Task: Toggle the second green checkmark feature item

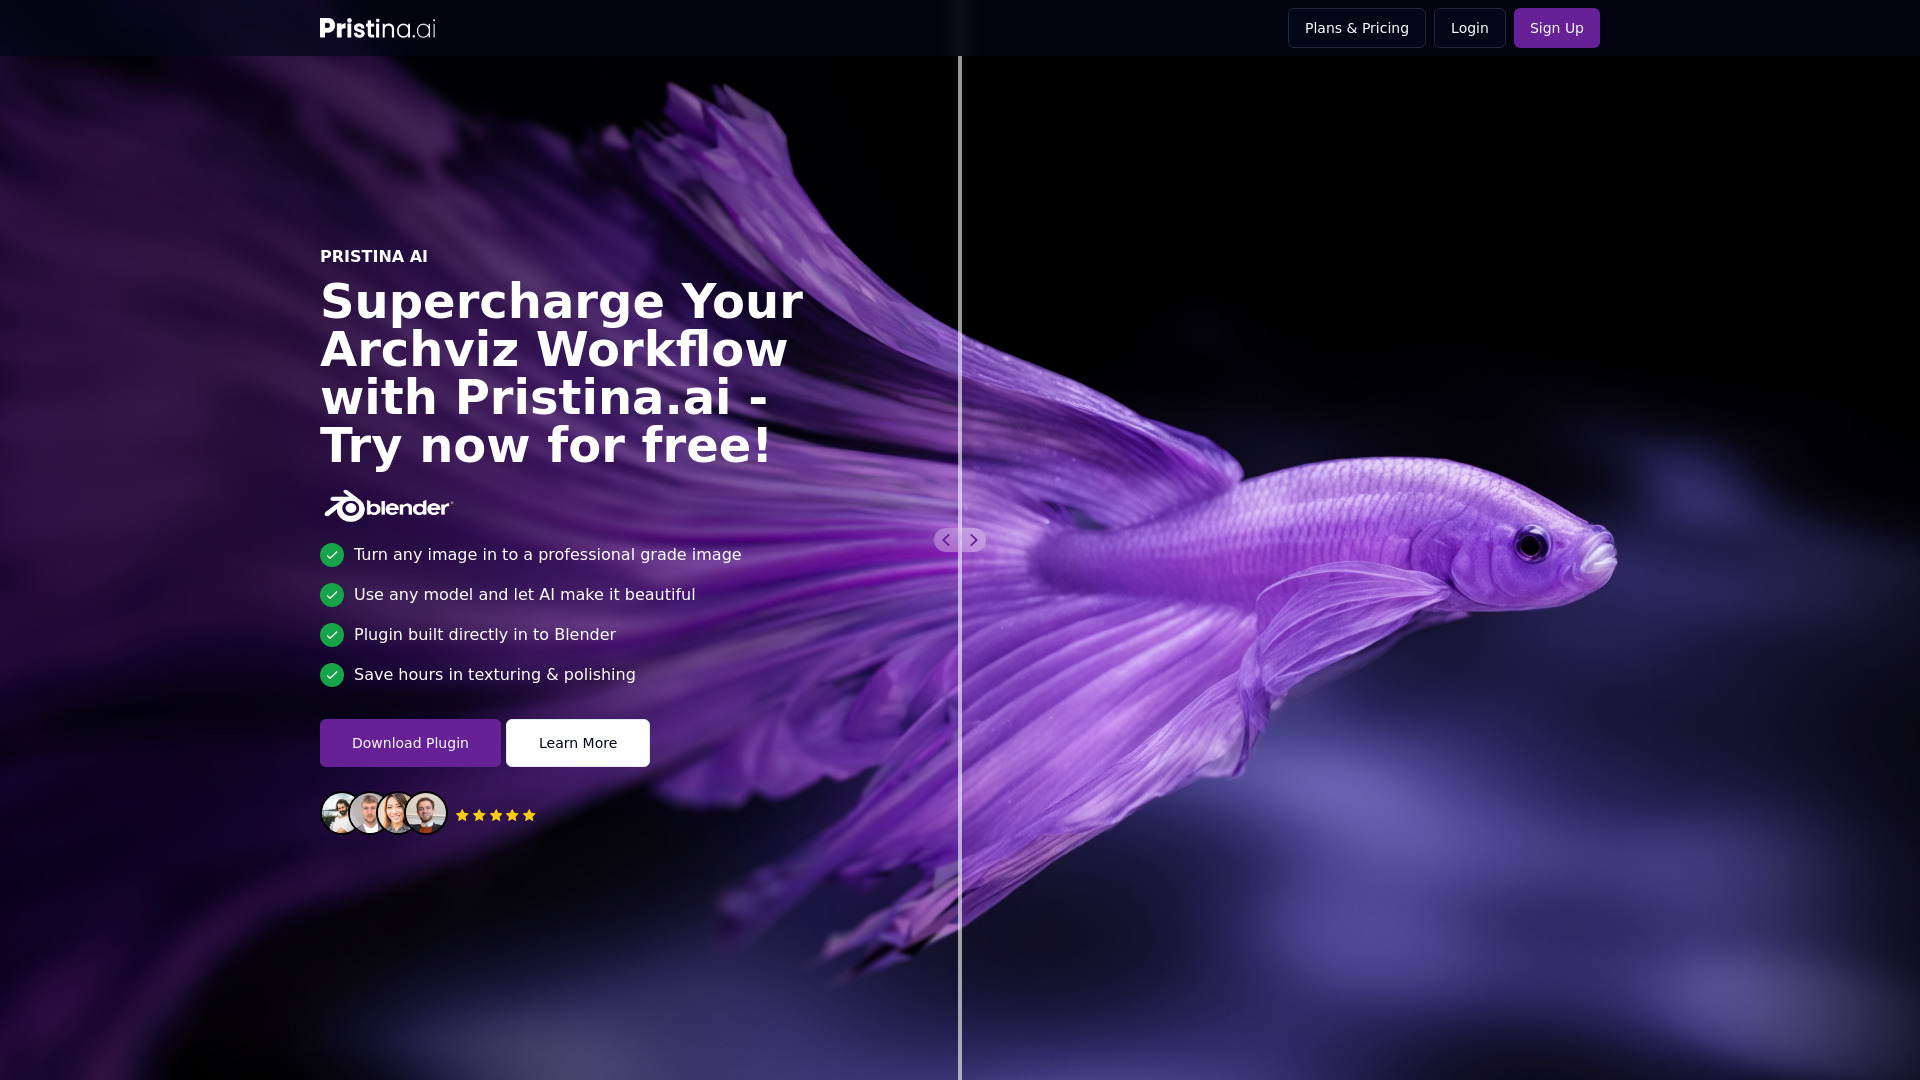Action: [332, 595]
